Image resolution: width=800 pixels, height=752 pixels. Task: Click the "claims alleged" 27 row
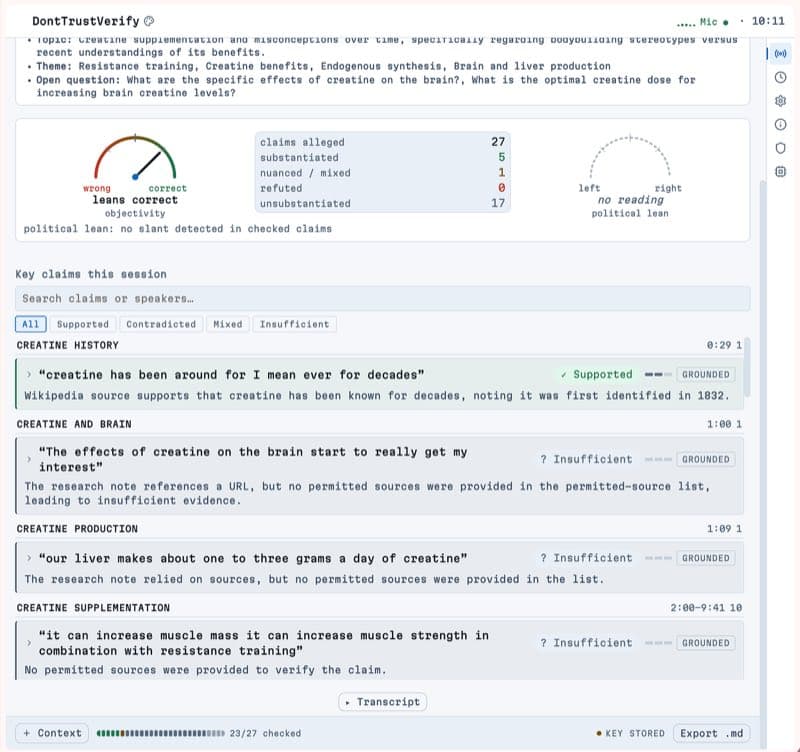click(x=383, y=142)
